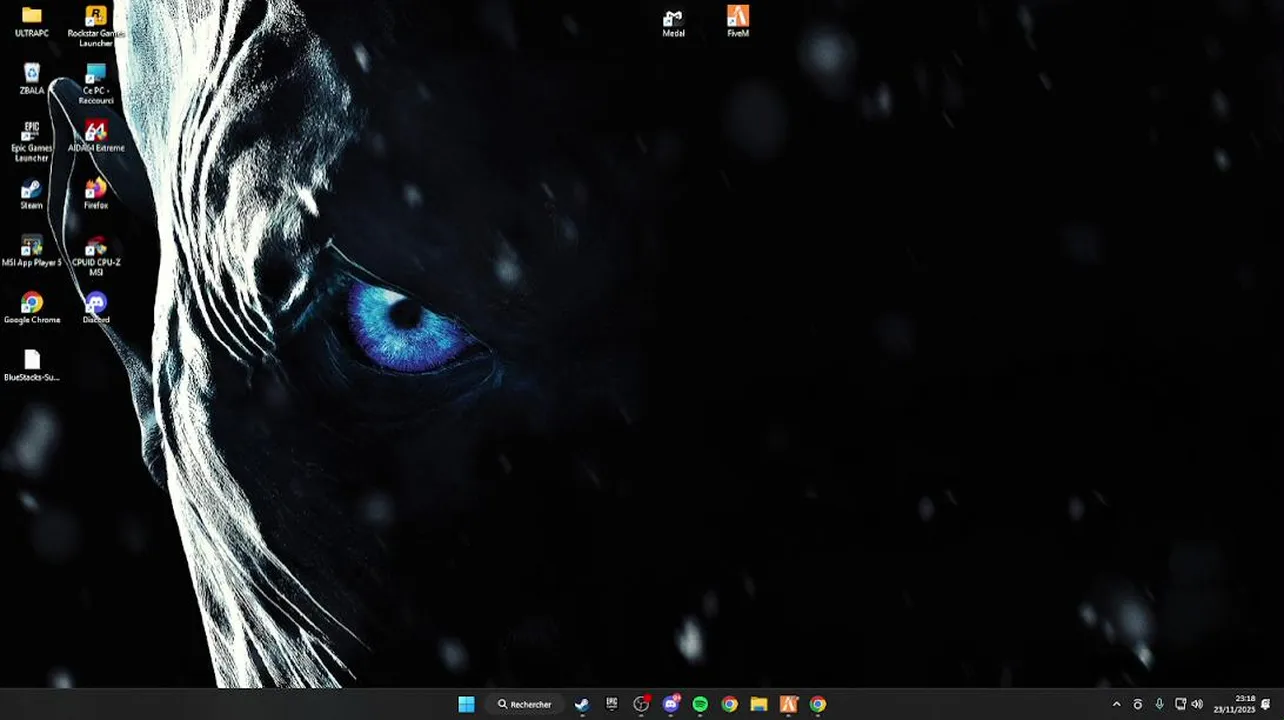Open the network icon in system tray
The image size is (1284, 720).
point(1180,704)
